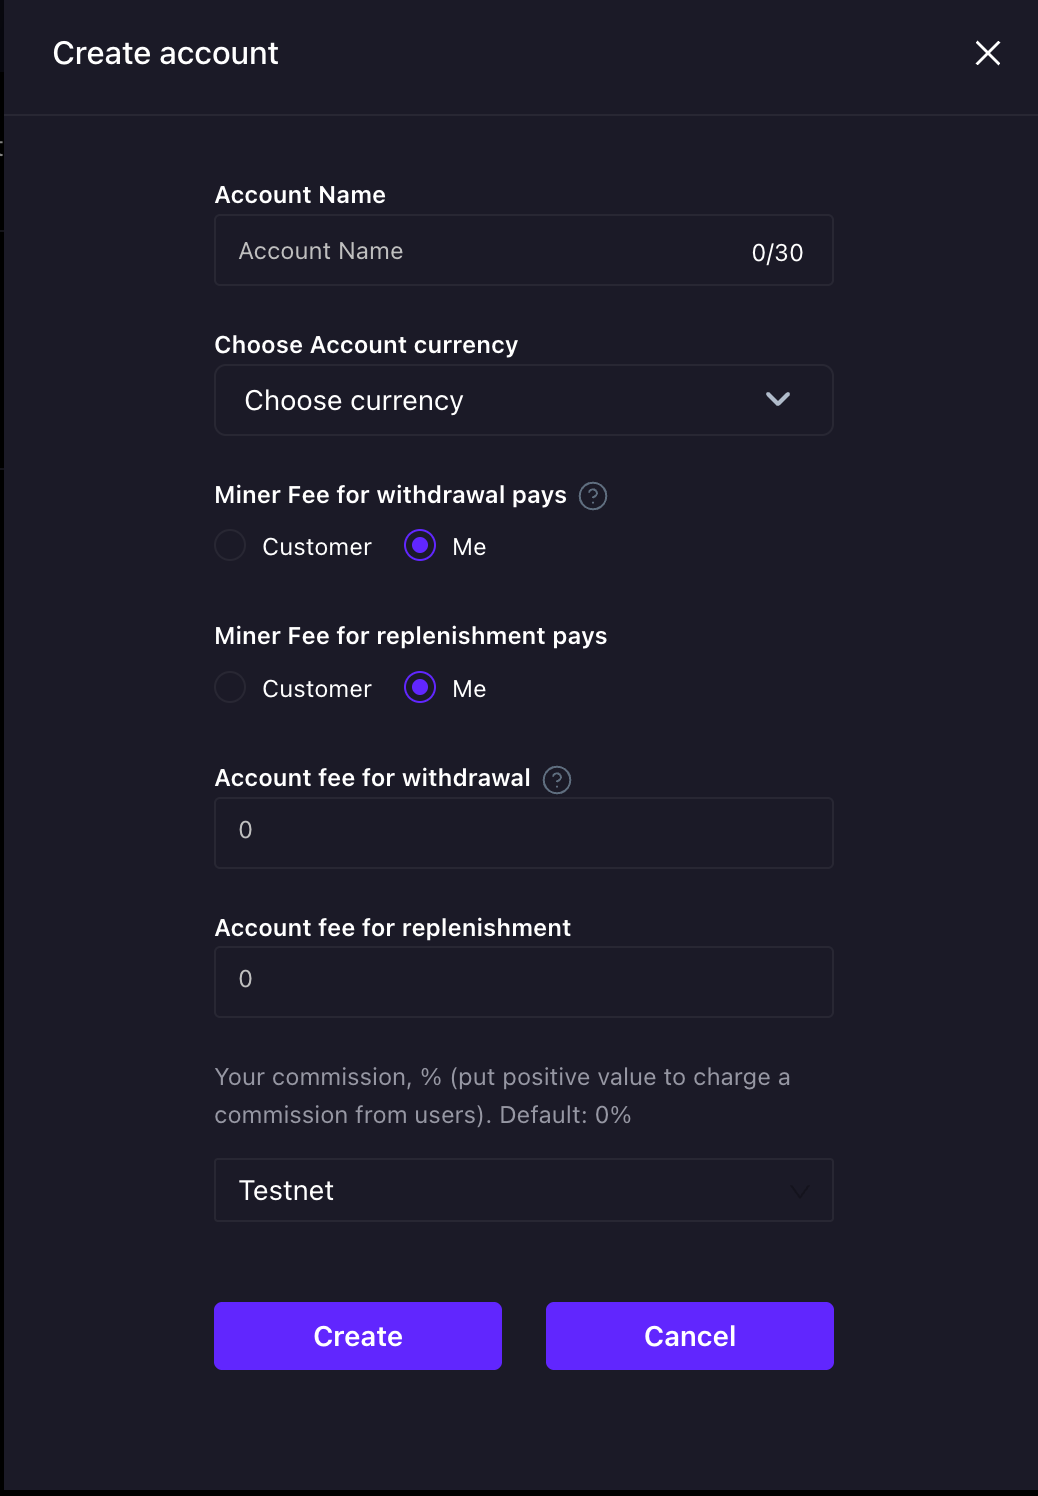This screenshot has width=1038, height=1496.
Task: Click the Account fee for replenishment input
Action: coord(523,981)
